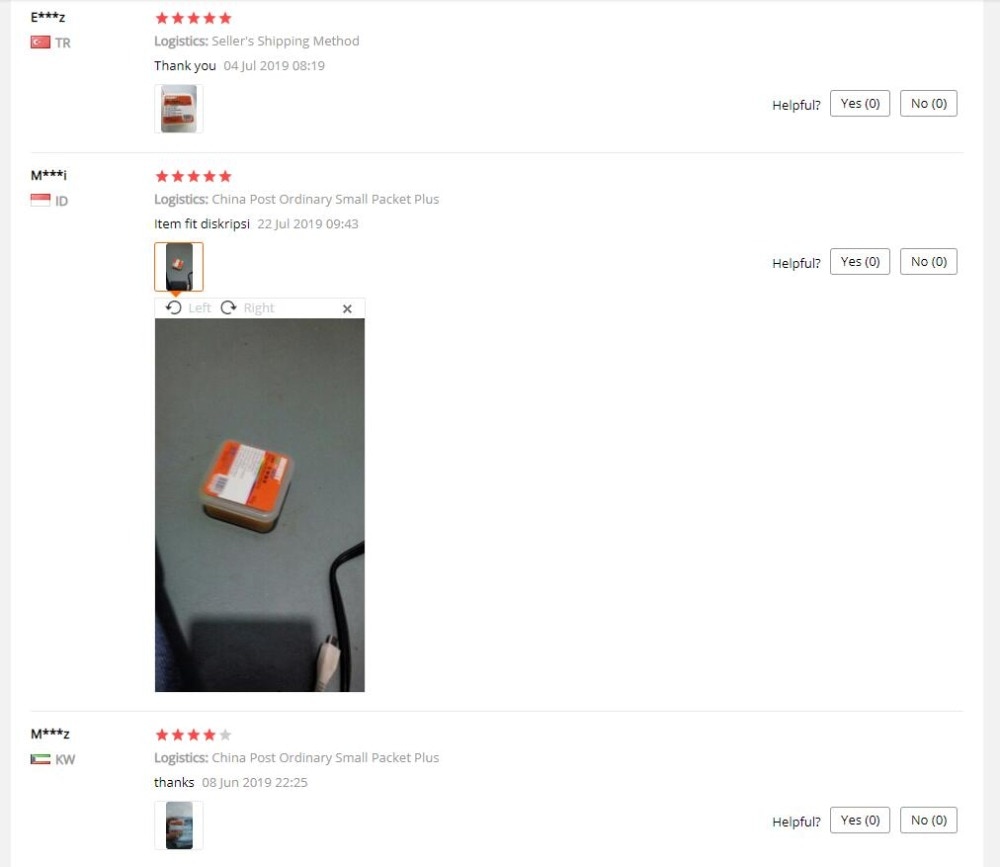Open E***z's review photo thumbnail
The image size is (1000, 867).
(179, 108)
